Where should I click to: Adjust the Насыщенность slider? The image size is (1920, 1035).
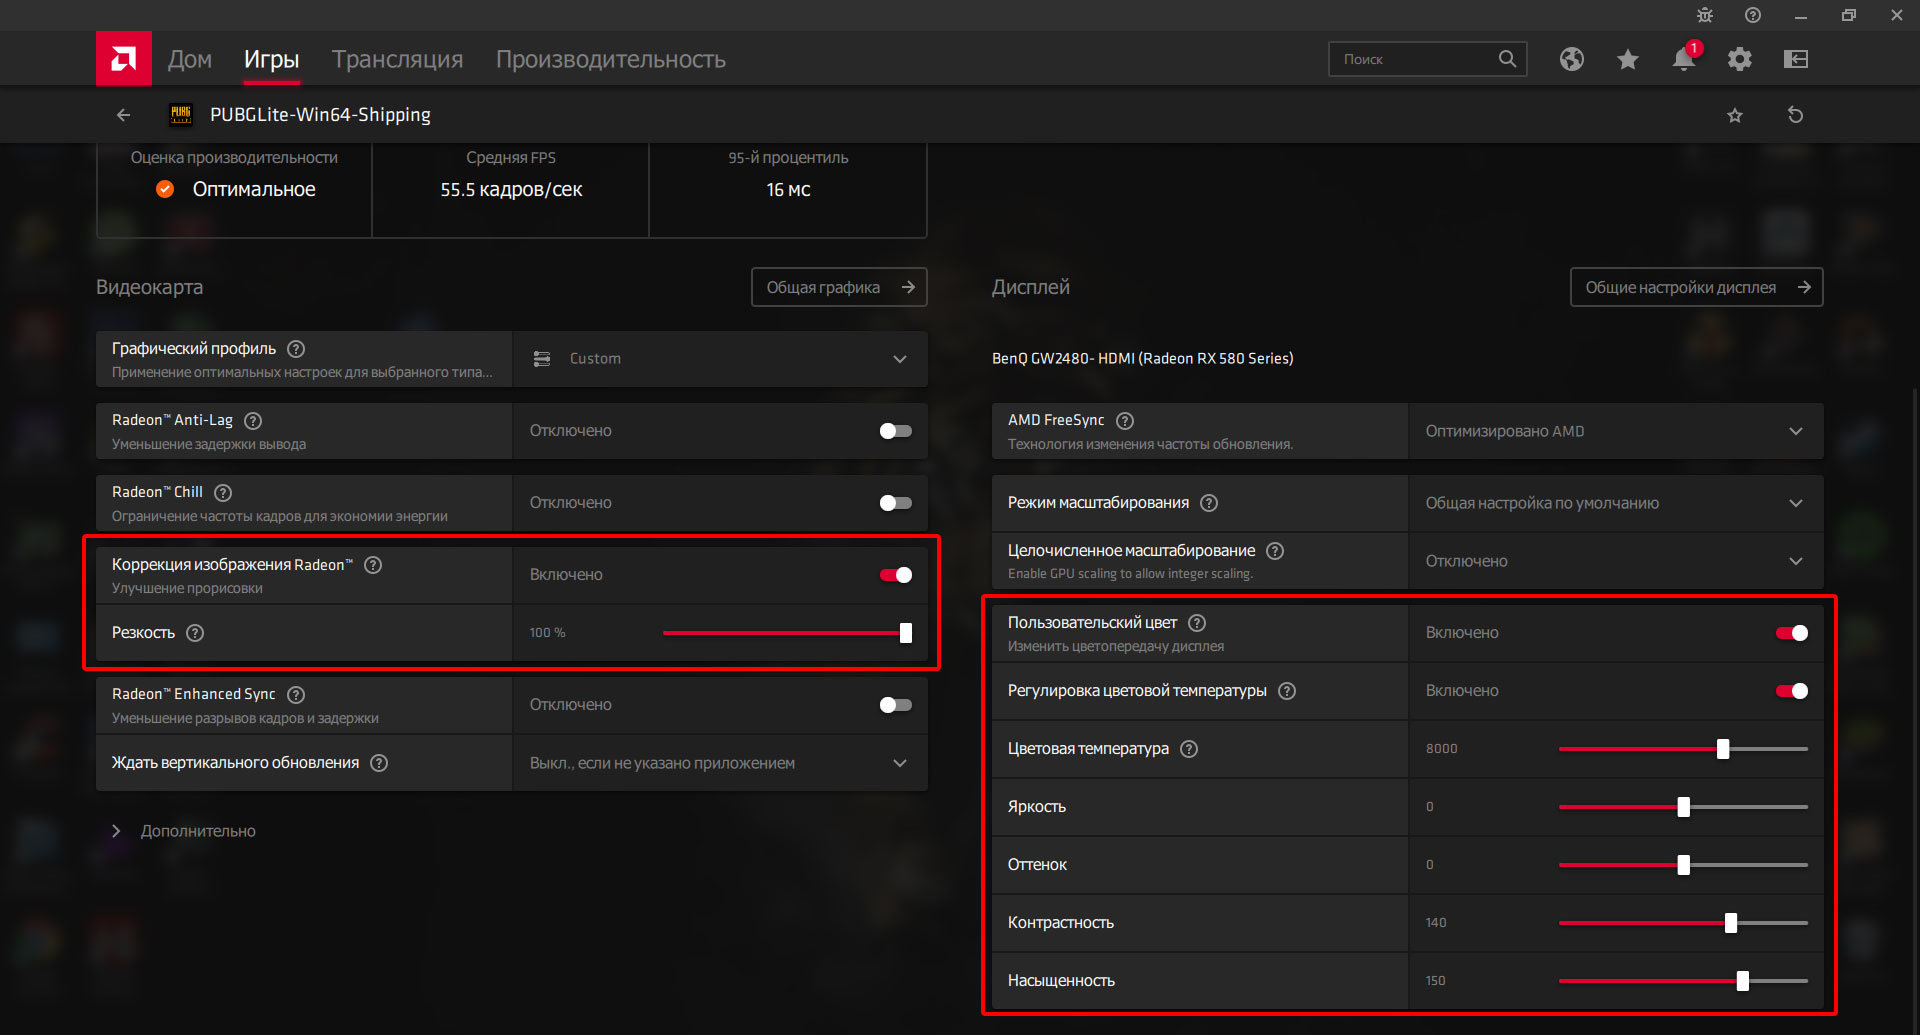(1743, 981)
